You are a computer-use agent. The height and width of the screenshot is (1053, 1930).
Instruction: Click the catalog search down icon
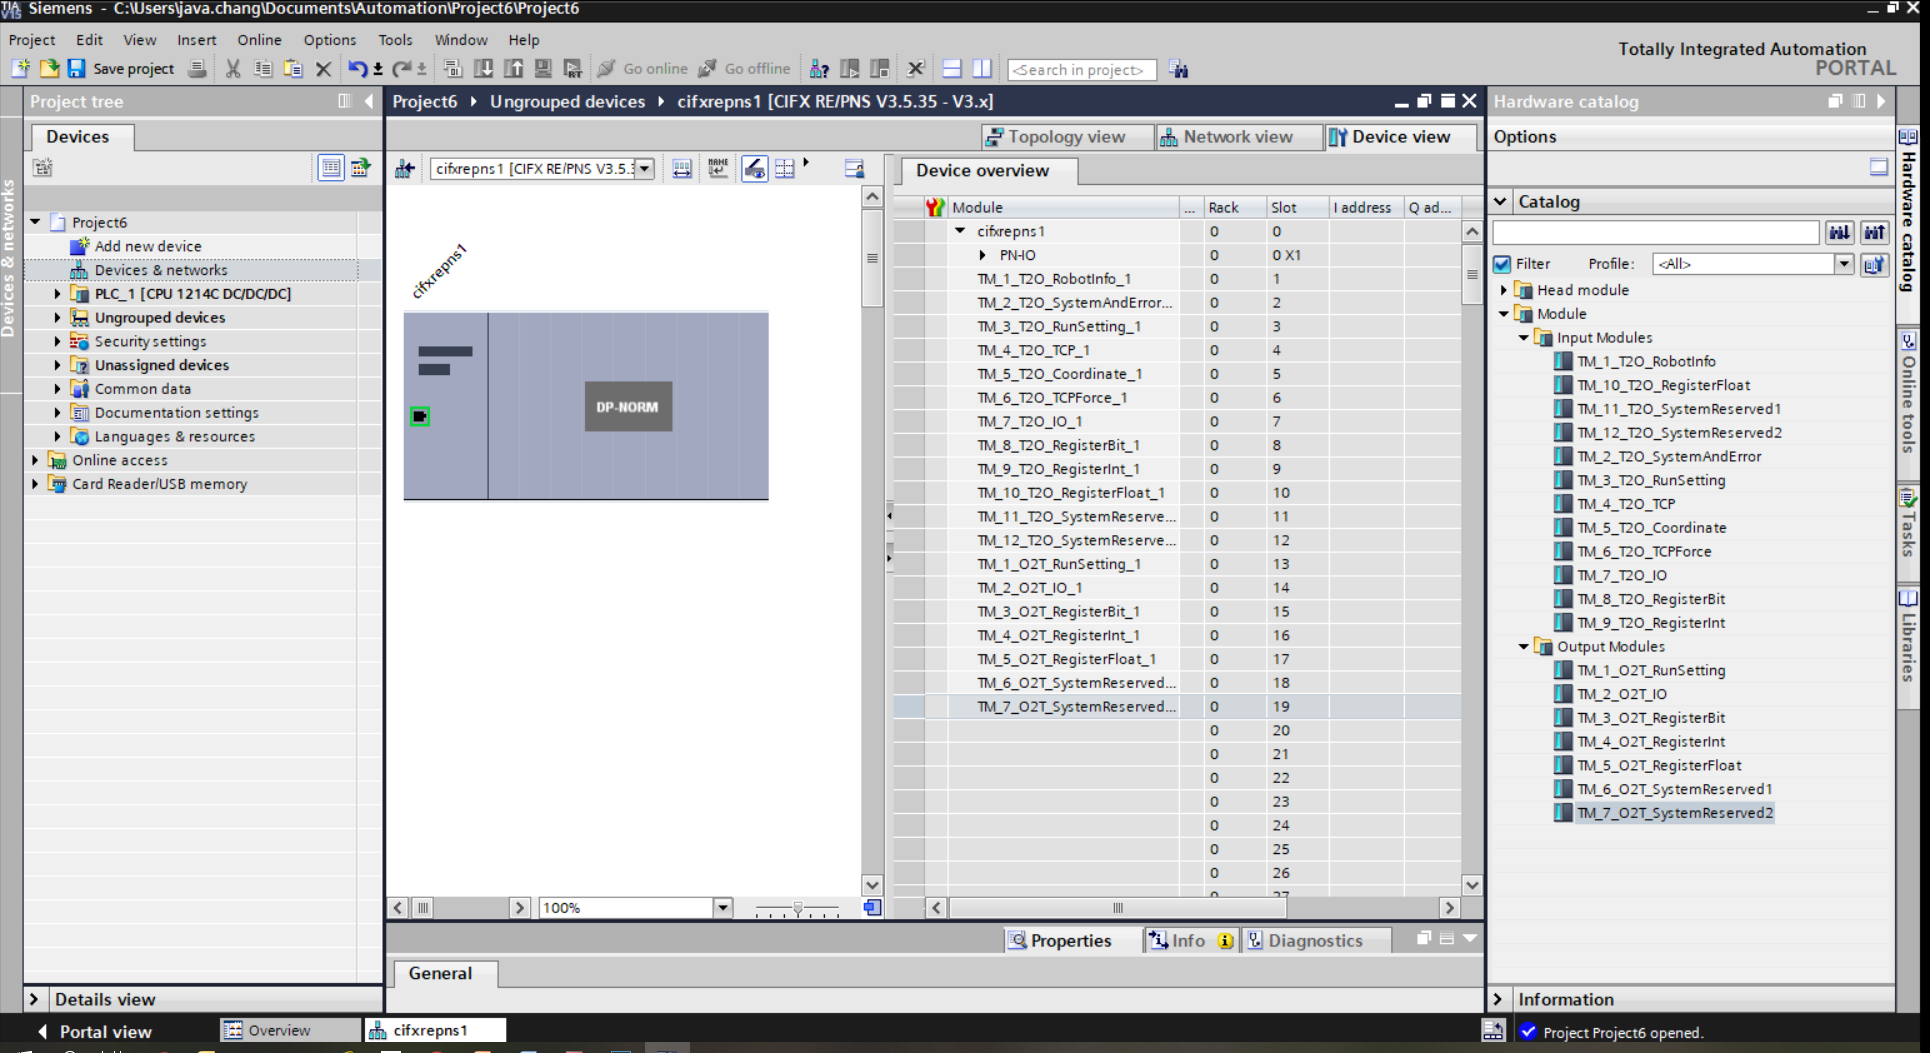click(x=1839, y=232)
